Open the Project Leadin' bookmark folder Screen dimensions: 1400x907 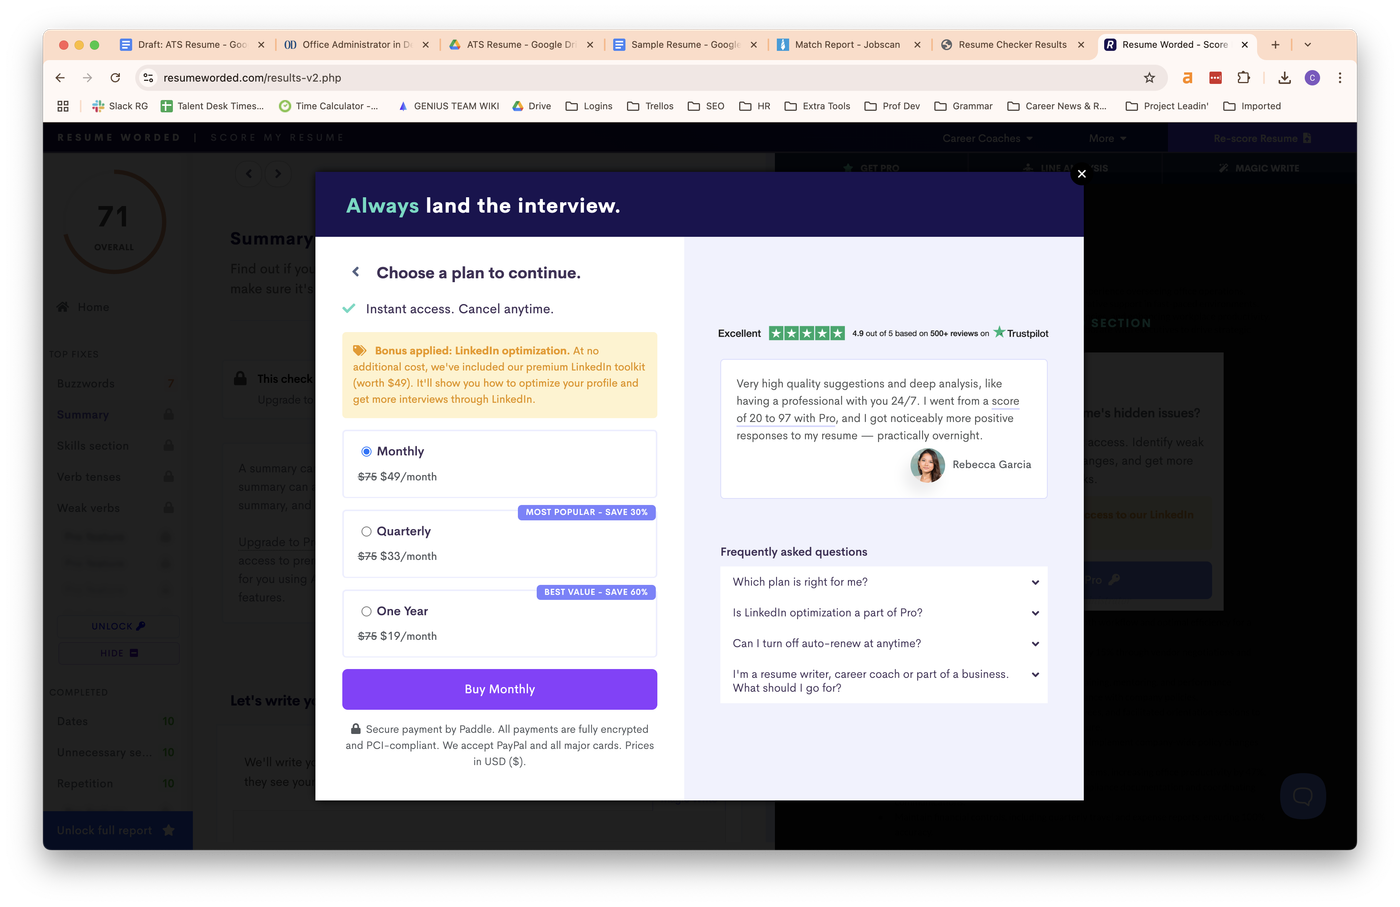pyautogui.click(x=1167, y=106)
